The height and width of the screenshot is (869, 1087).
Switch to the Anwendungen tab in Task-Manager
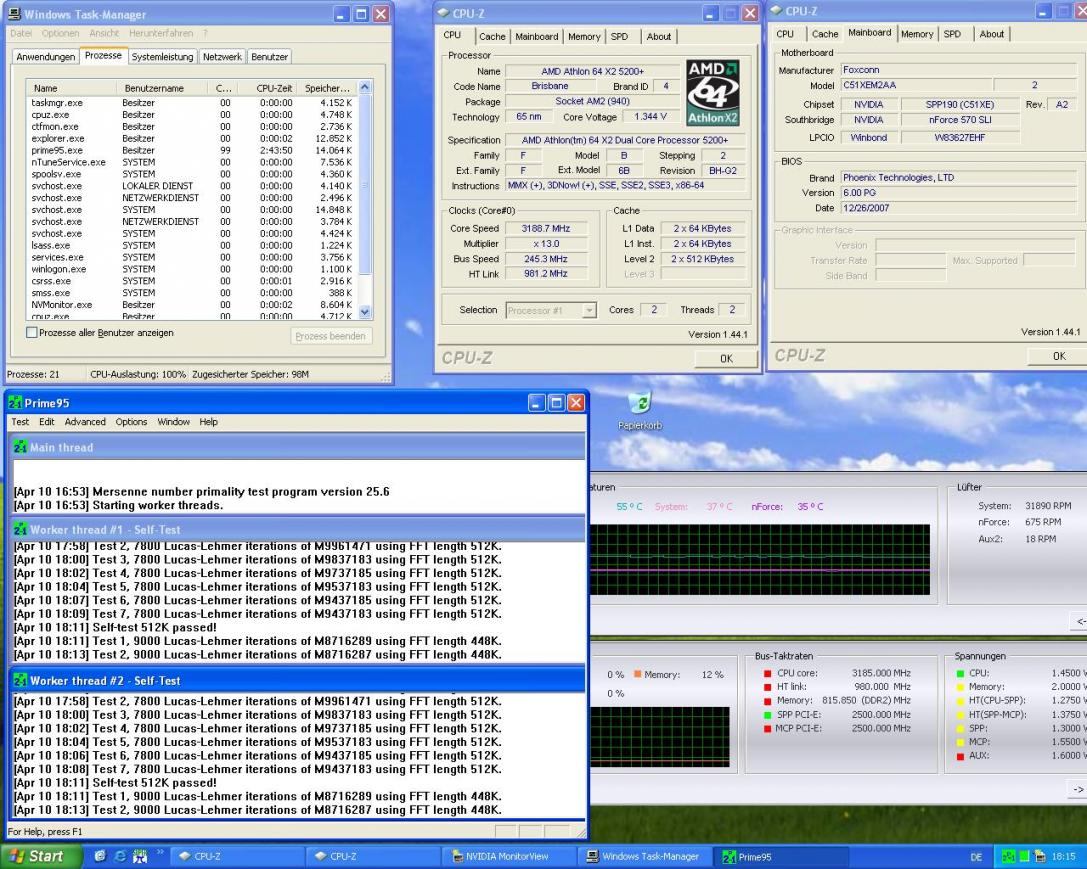pos(46,57)
